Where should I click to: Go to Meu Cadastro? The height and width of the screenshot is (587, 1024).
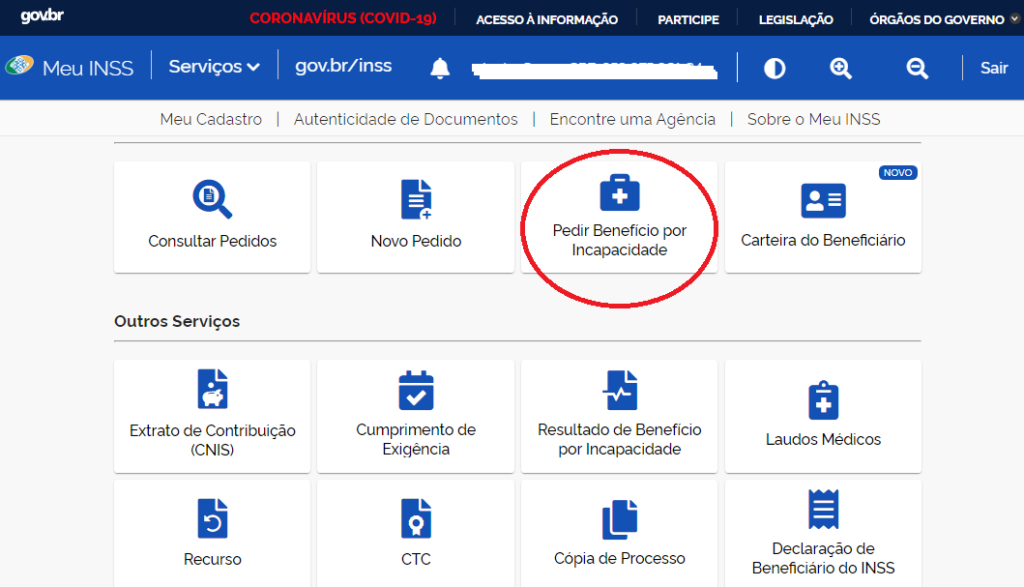point(211,119)
